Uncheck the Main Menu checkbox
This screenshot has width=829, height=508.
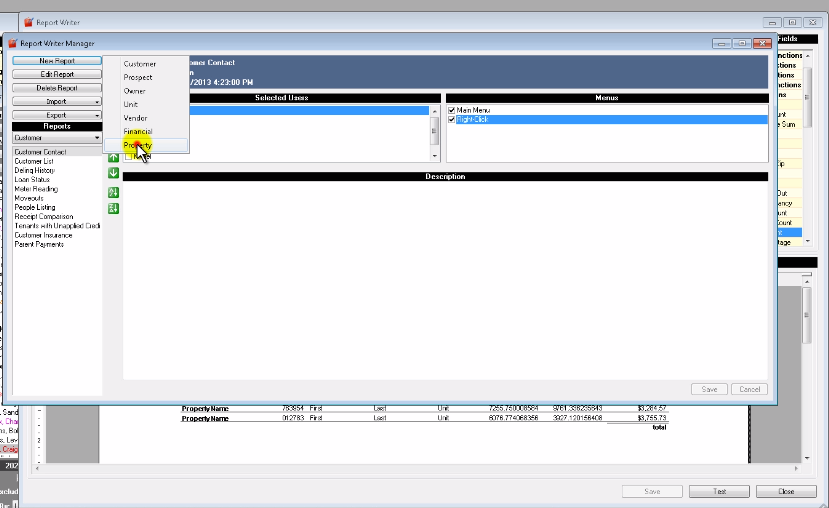tap(452, 110)
